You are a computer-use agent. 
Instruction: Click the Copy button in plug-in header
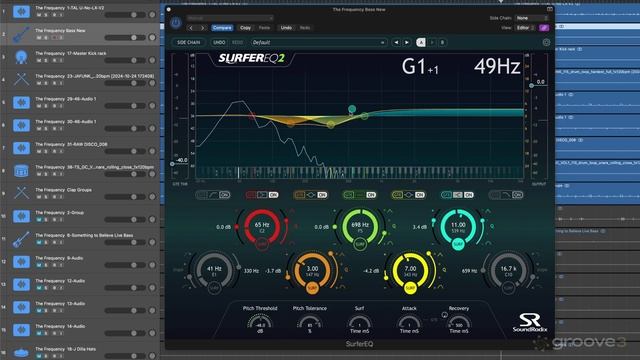(245, 28)
